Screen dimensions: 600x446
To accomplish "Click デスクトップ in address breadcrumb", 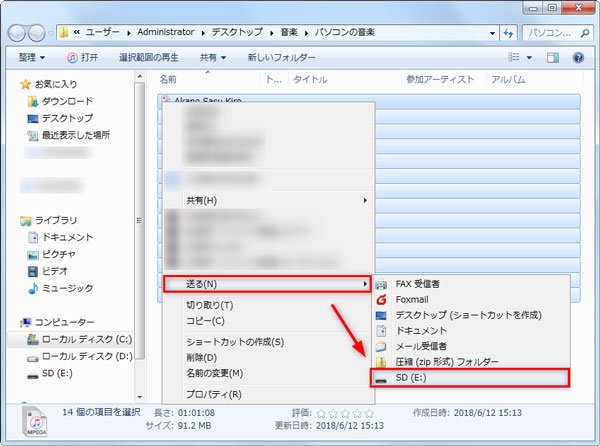I will pos(237,32).
